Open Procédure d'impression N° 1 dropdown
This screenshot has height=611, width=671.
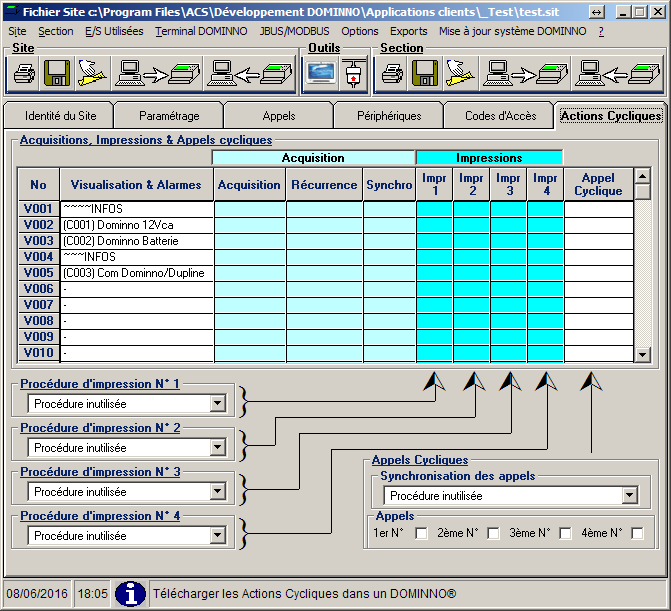[x=217, y=404]
